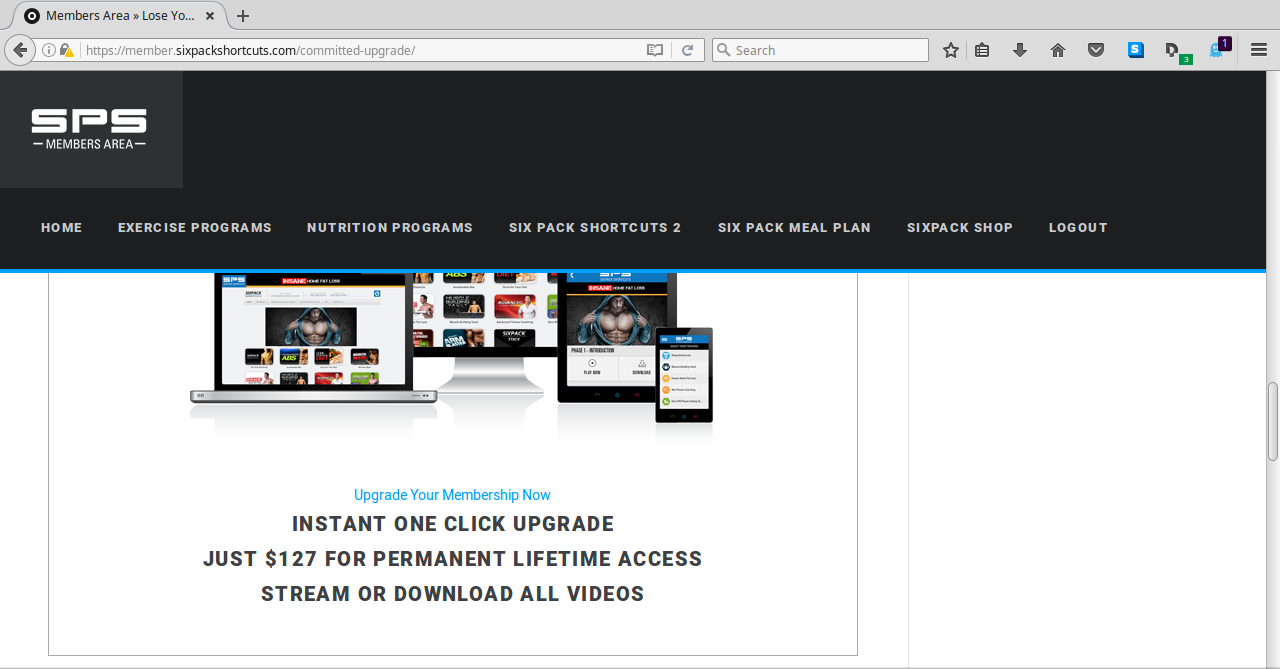Click the page's vertical scrollbar thumb
1280x669 pixels.
coord(1273,420)
